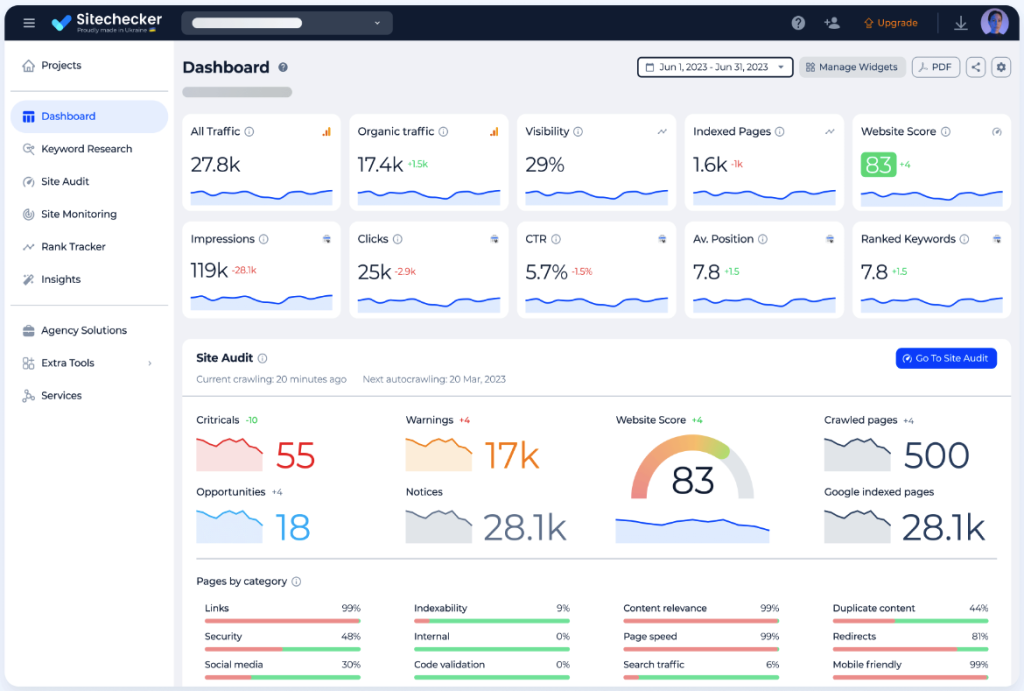Click the Upgrade link
This screenshot has width=1024, height=691.
click(890, 23)
